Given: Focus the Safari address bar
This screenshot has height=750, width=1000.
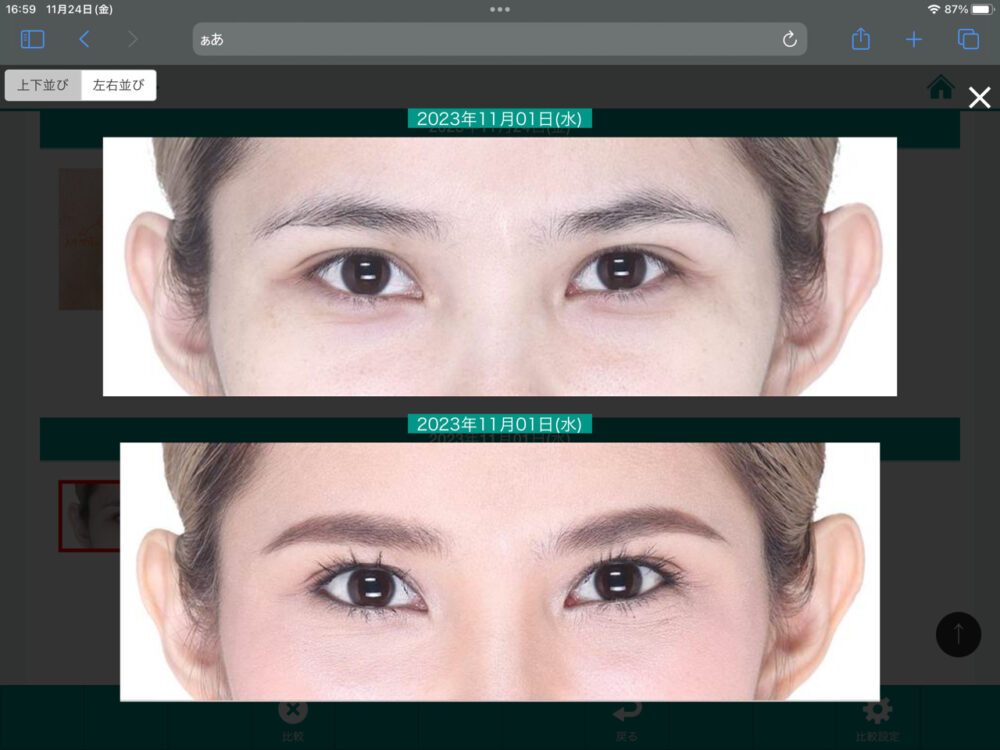Looking at the screenshot, I should pyautogui.click(x=490, y=39).
